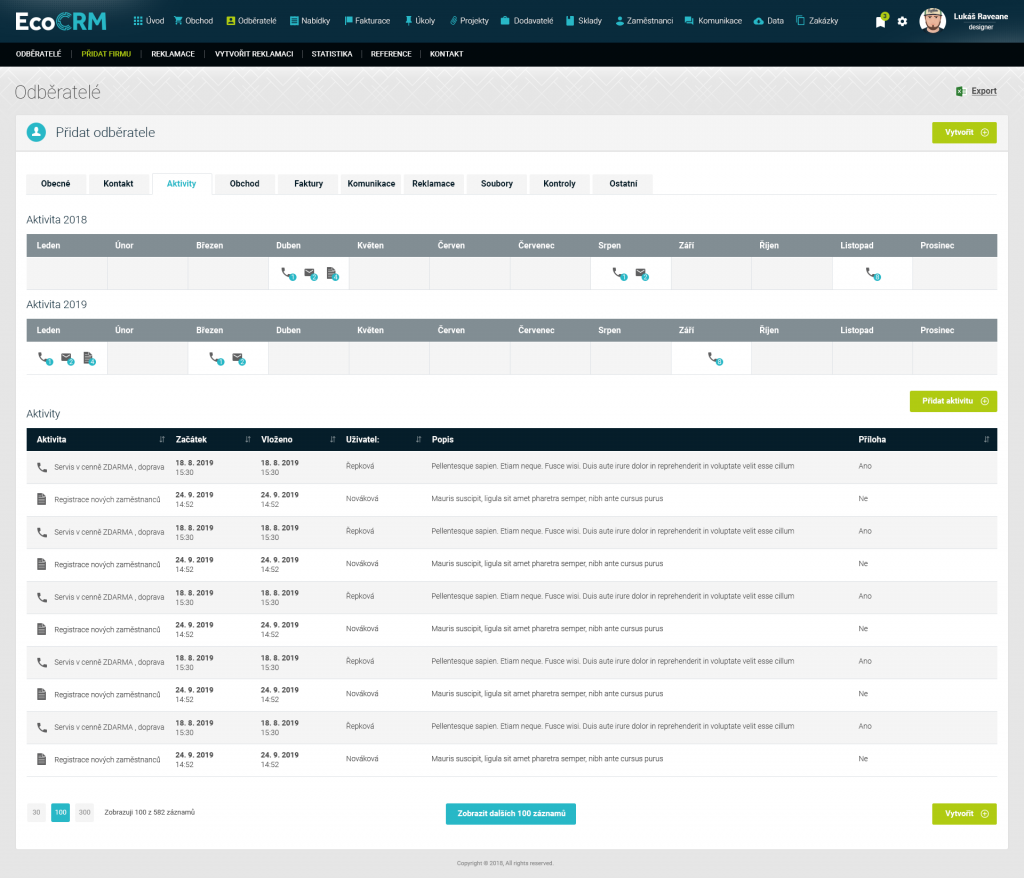Image resolution: width=1024 pixels, height=878 pixels.
Task: Sort the table by Začátek column
Action: coord(247,439)
